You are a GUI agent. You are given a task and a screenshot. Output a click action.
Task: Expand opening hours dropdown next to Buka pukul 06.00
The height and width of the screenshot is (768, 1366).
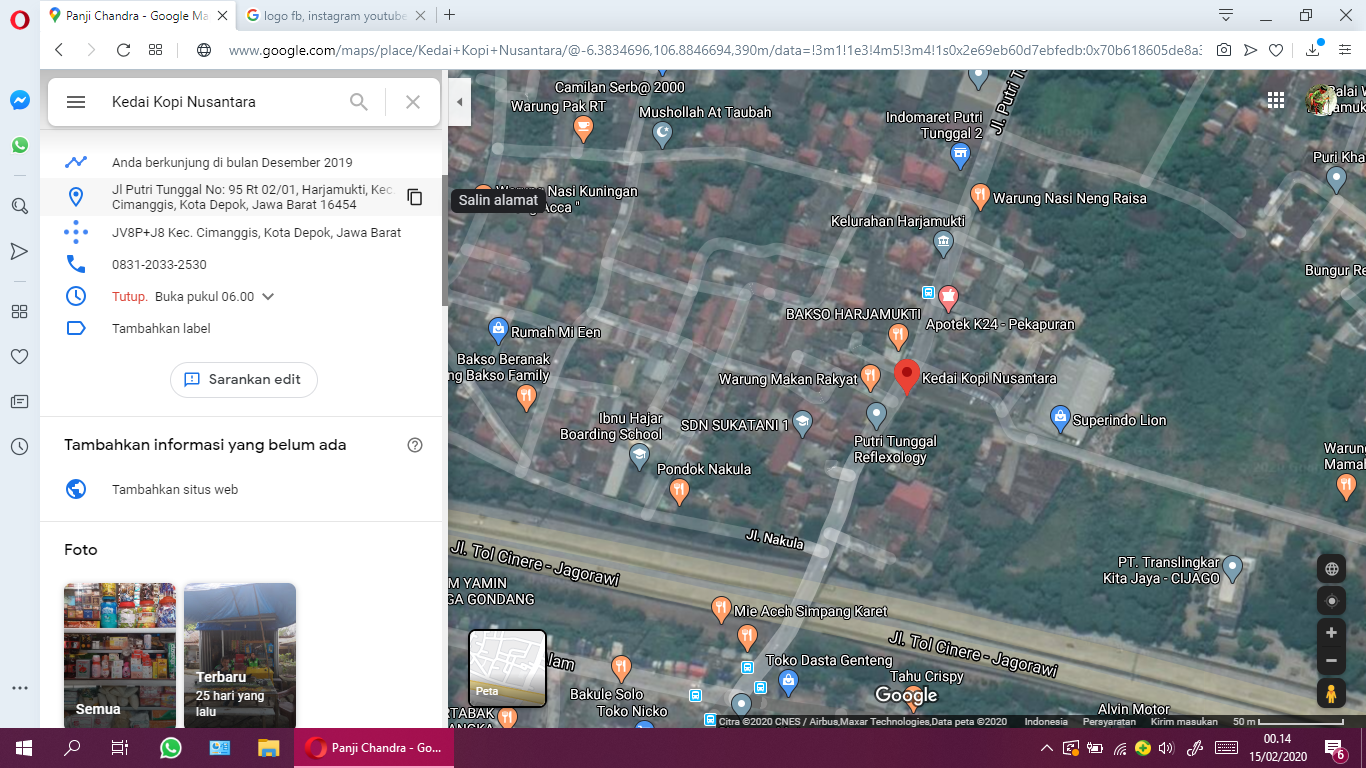pos(268,297)
